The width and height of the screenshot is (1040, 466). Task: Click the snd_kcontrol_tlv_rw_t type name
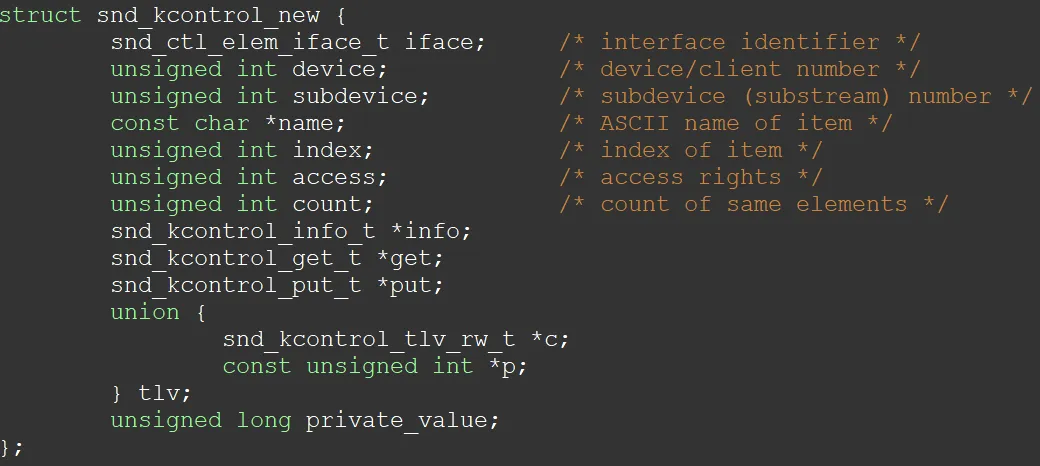(369, 339)
